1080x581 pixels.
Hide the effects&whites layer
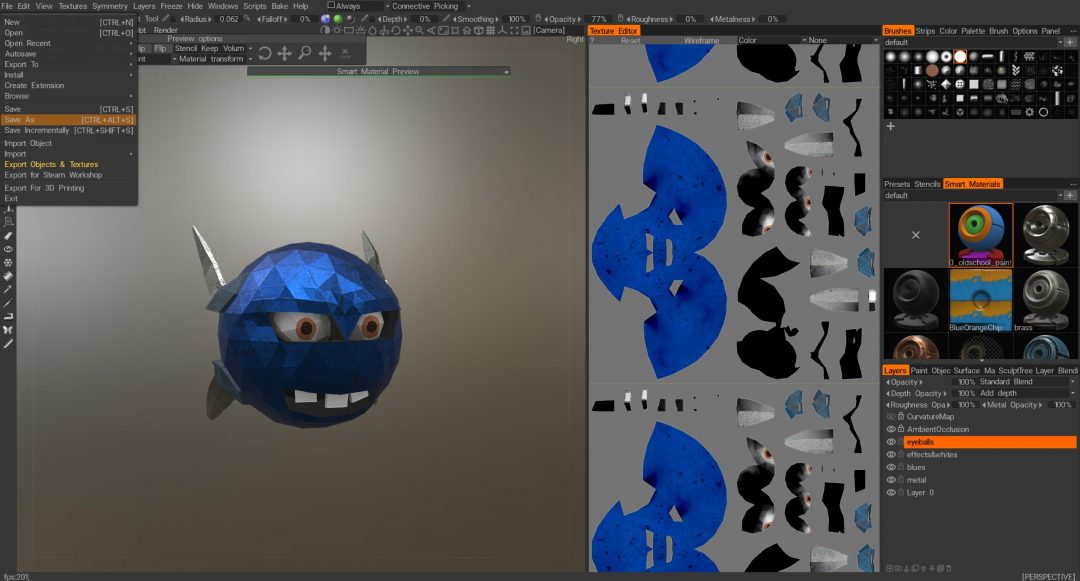click(x=891, y=454)
